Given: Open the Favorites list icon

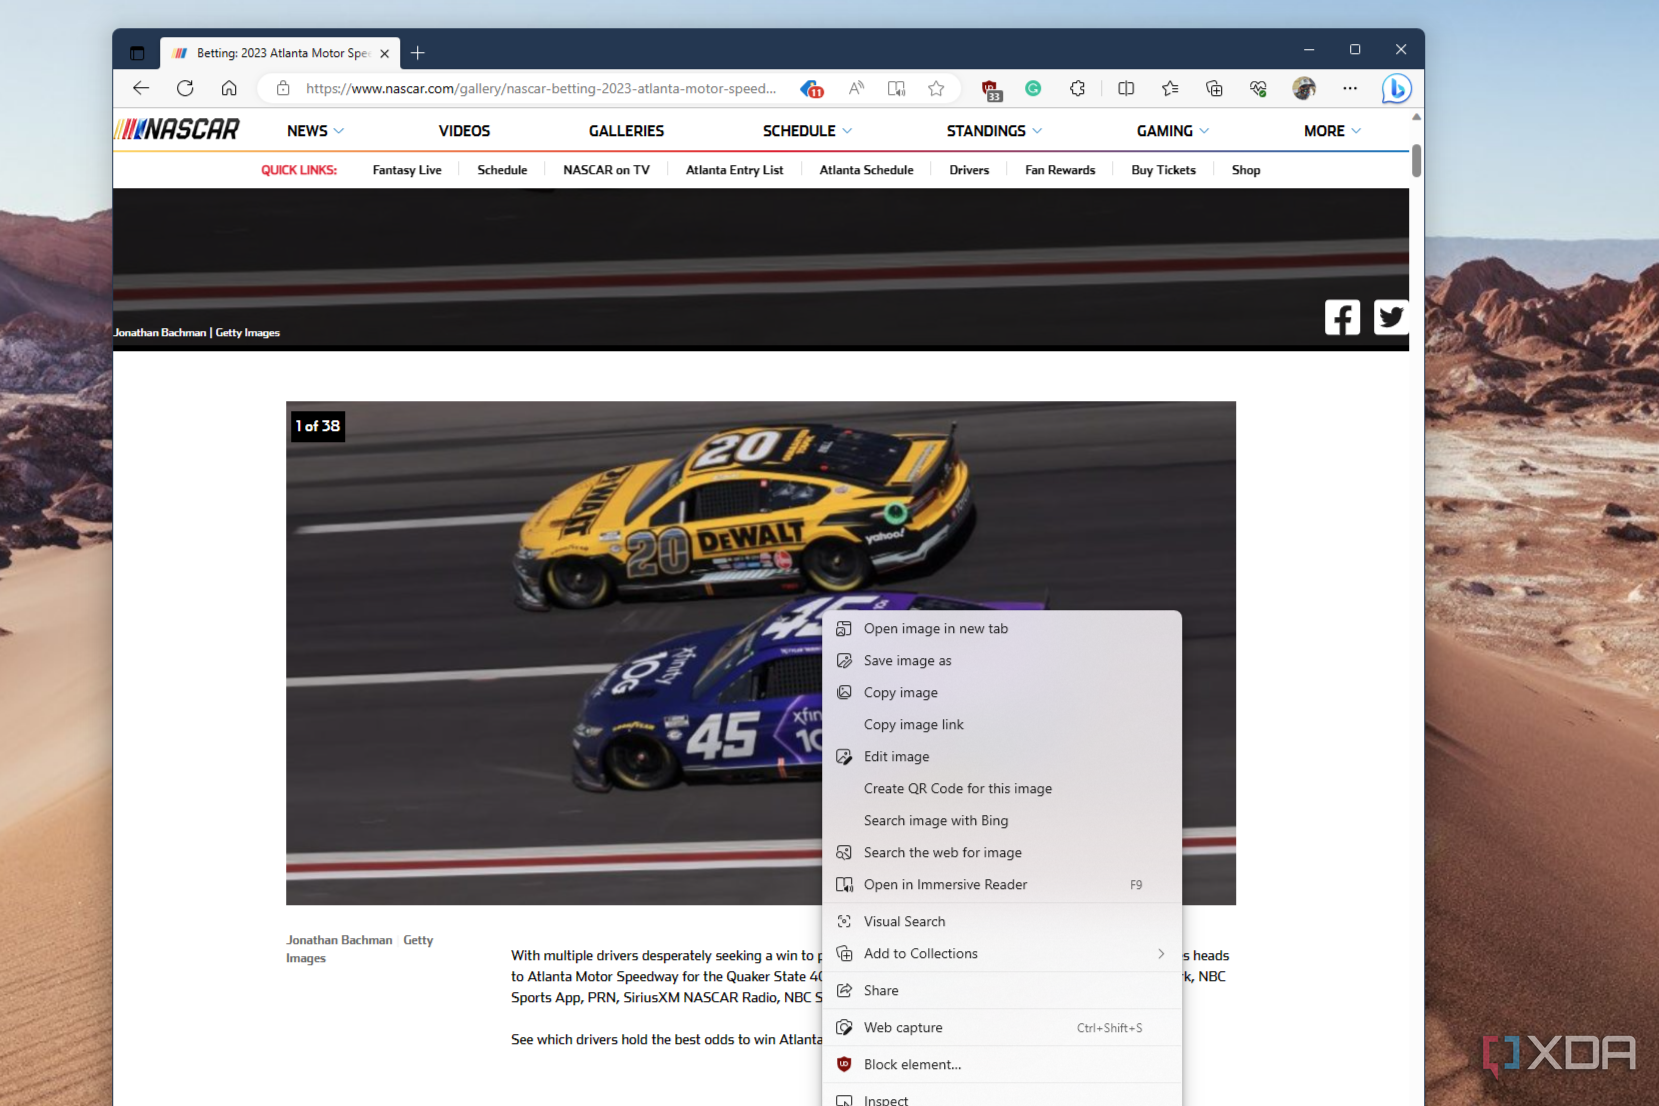Looking at the screenshot, I should coord(1170,88).
